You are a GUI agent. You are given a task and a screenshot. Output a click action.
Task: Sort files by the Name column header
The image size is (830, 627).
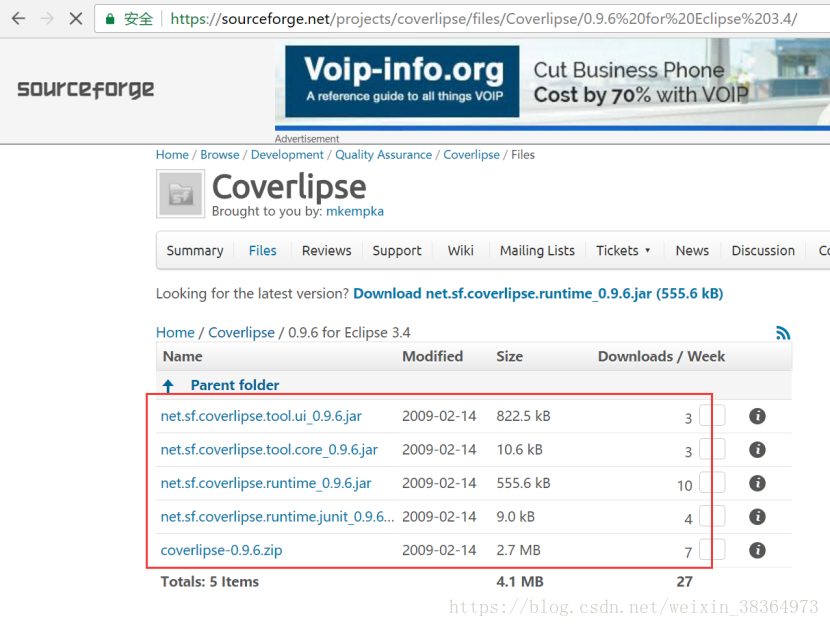pos(183,357)
